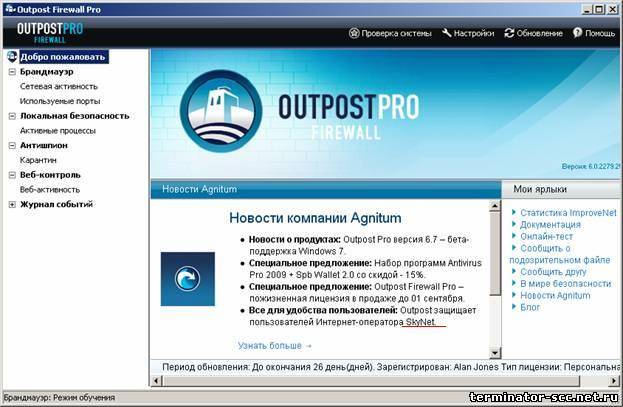
Task: Click the horizontal scrollbar right arrow
Action: coord(614,381)
